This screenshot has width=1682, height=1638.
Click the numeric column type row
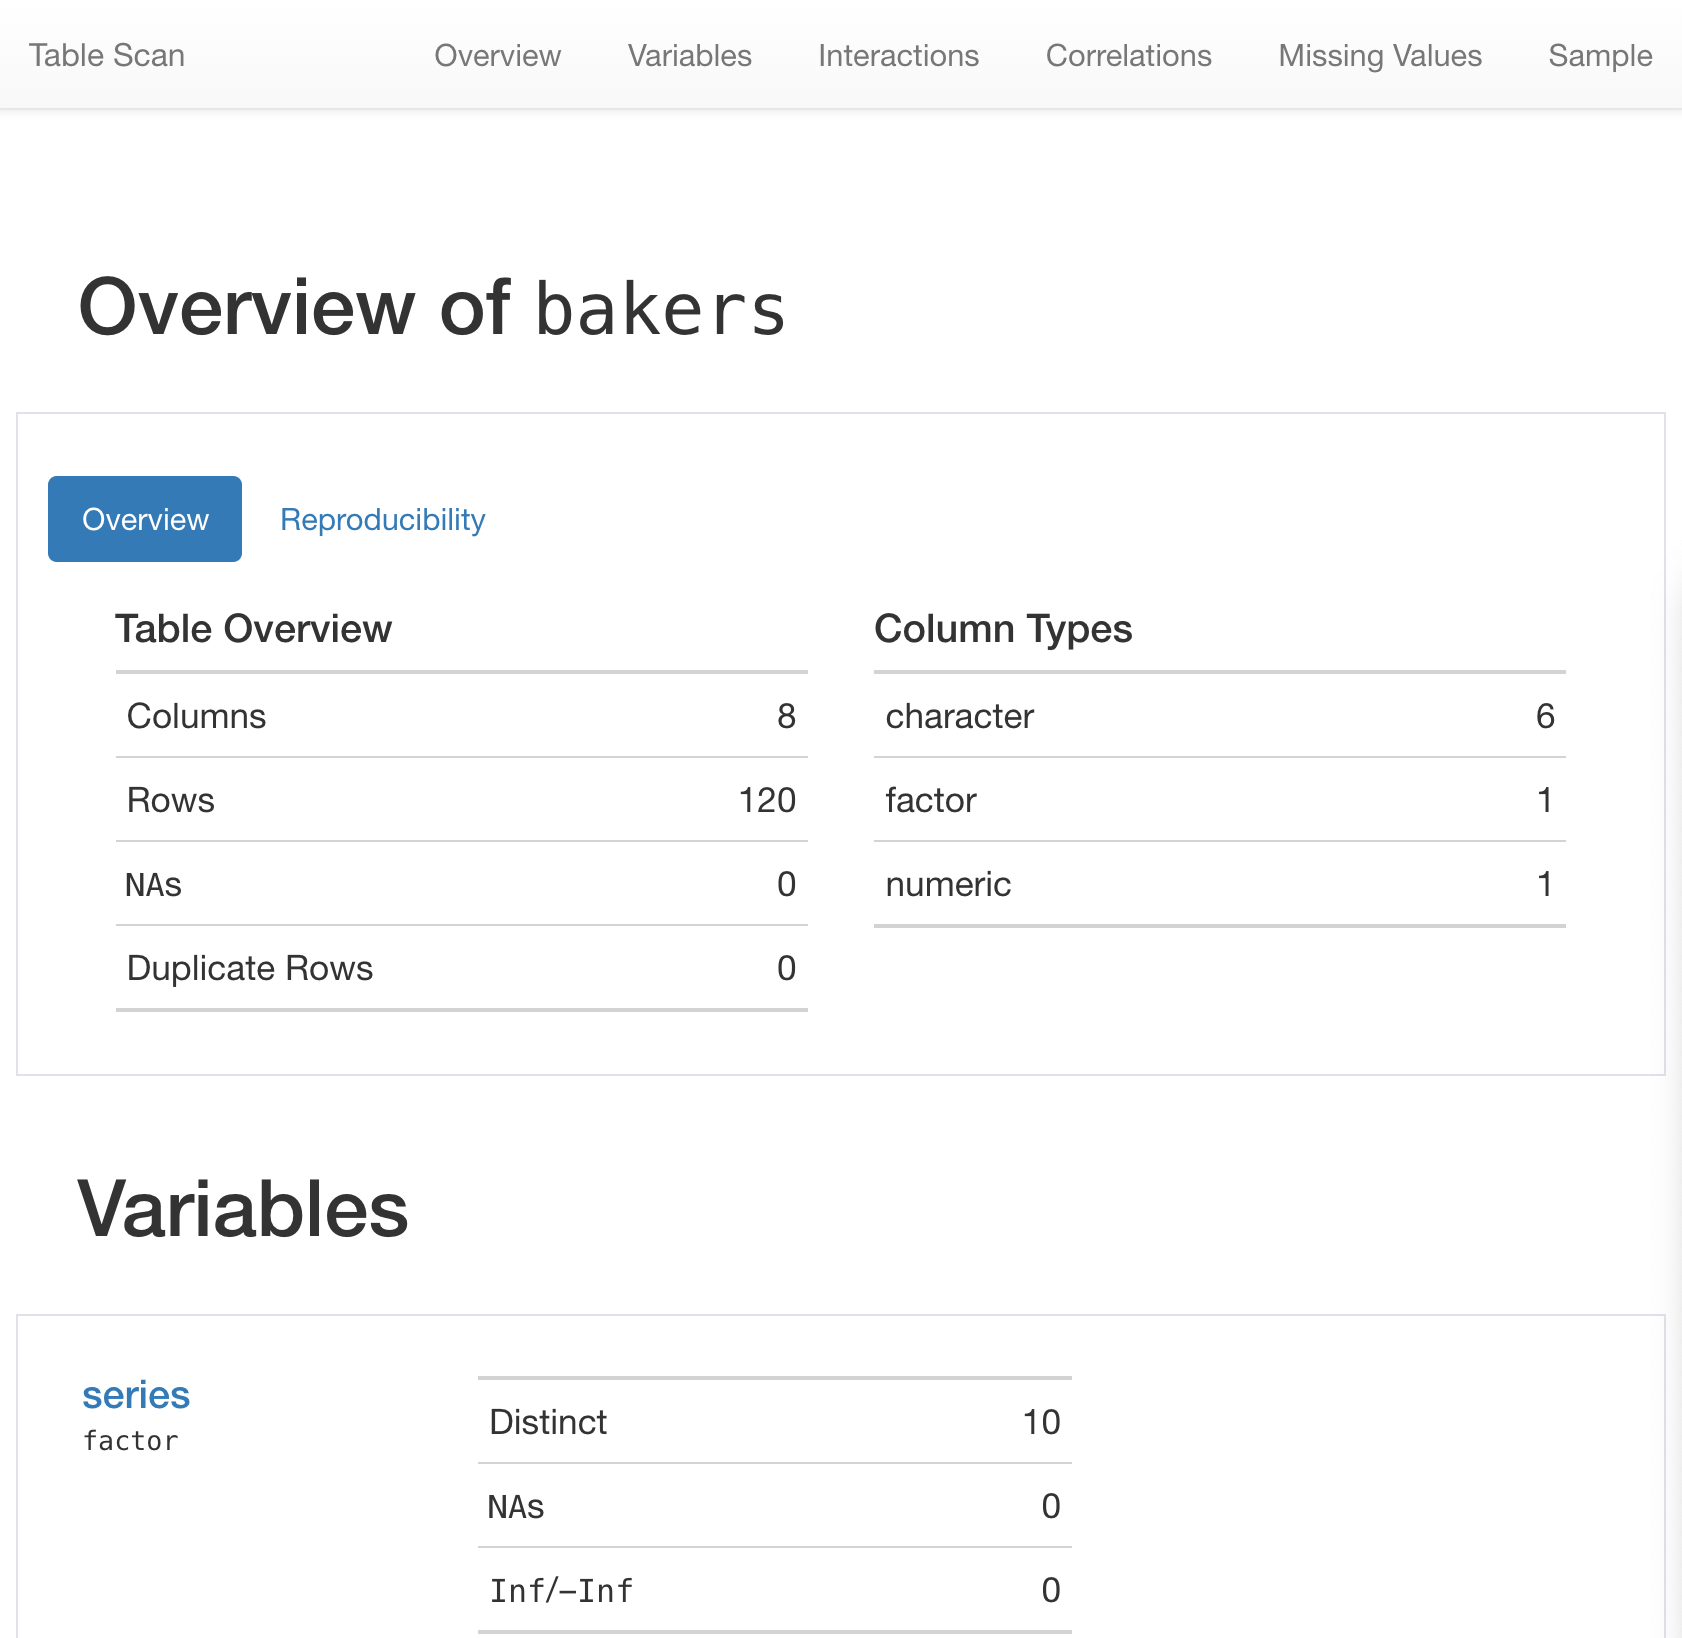[1219, 884]
